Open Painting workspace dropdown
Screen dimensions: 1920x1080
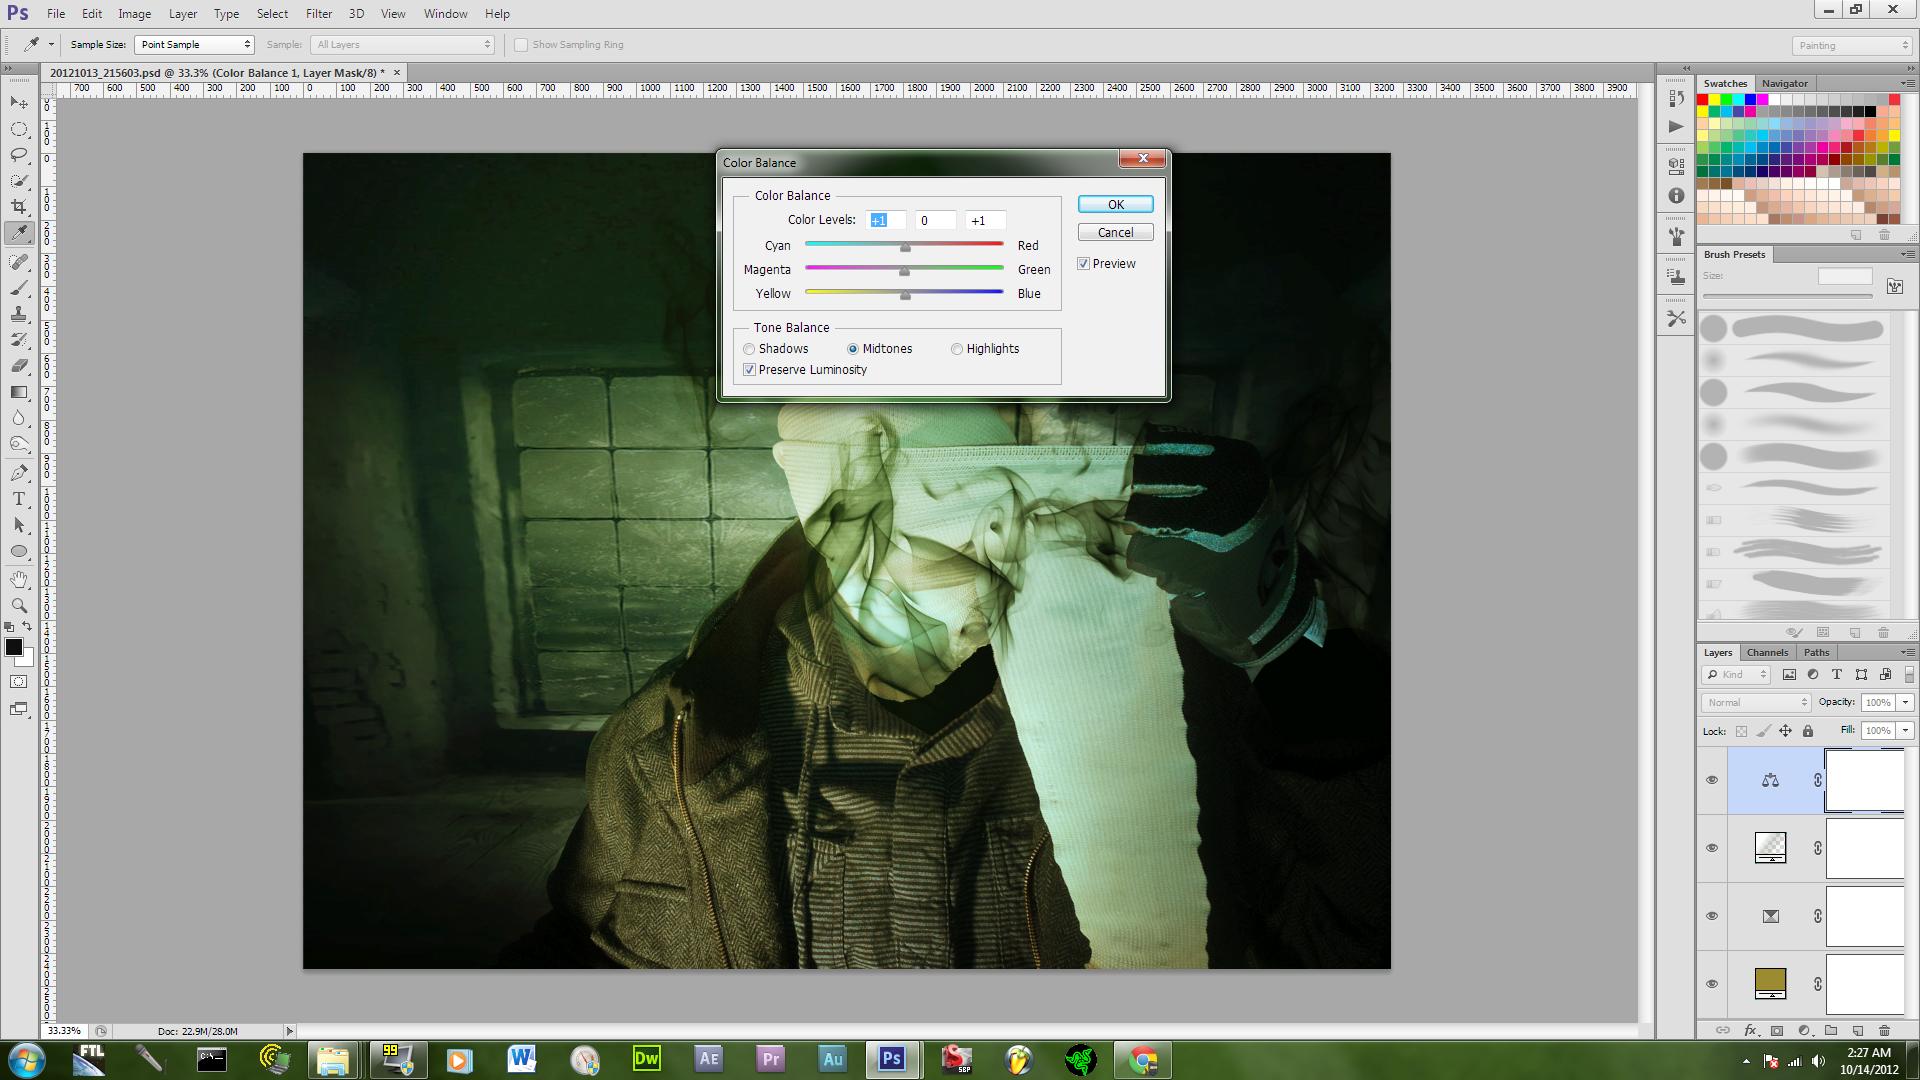click(x=1851, y=46)
